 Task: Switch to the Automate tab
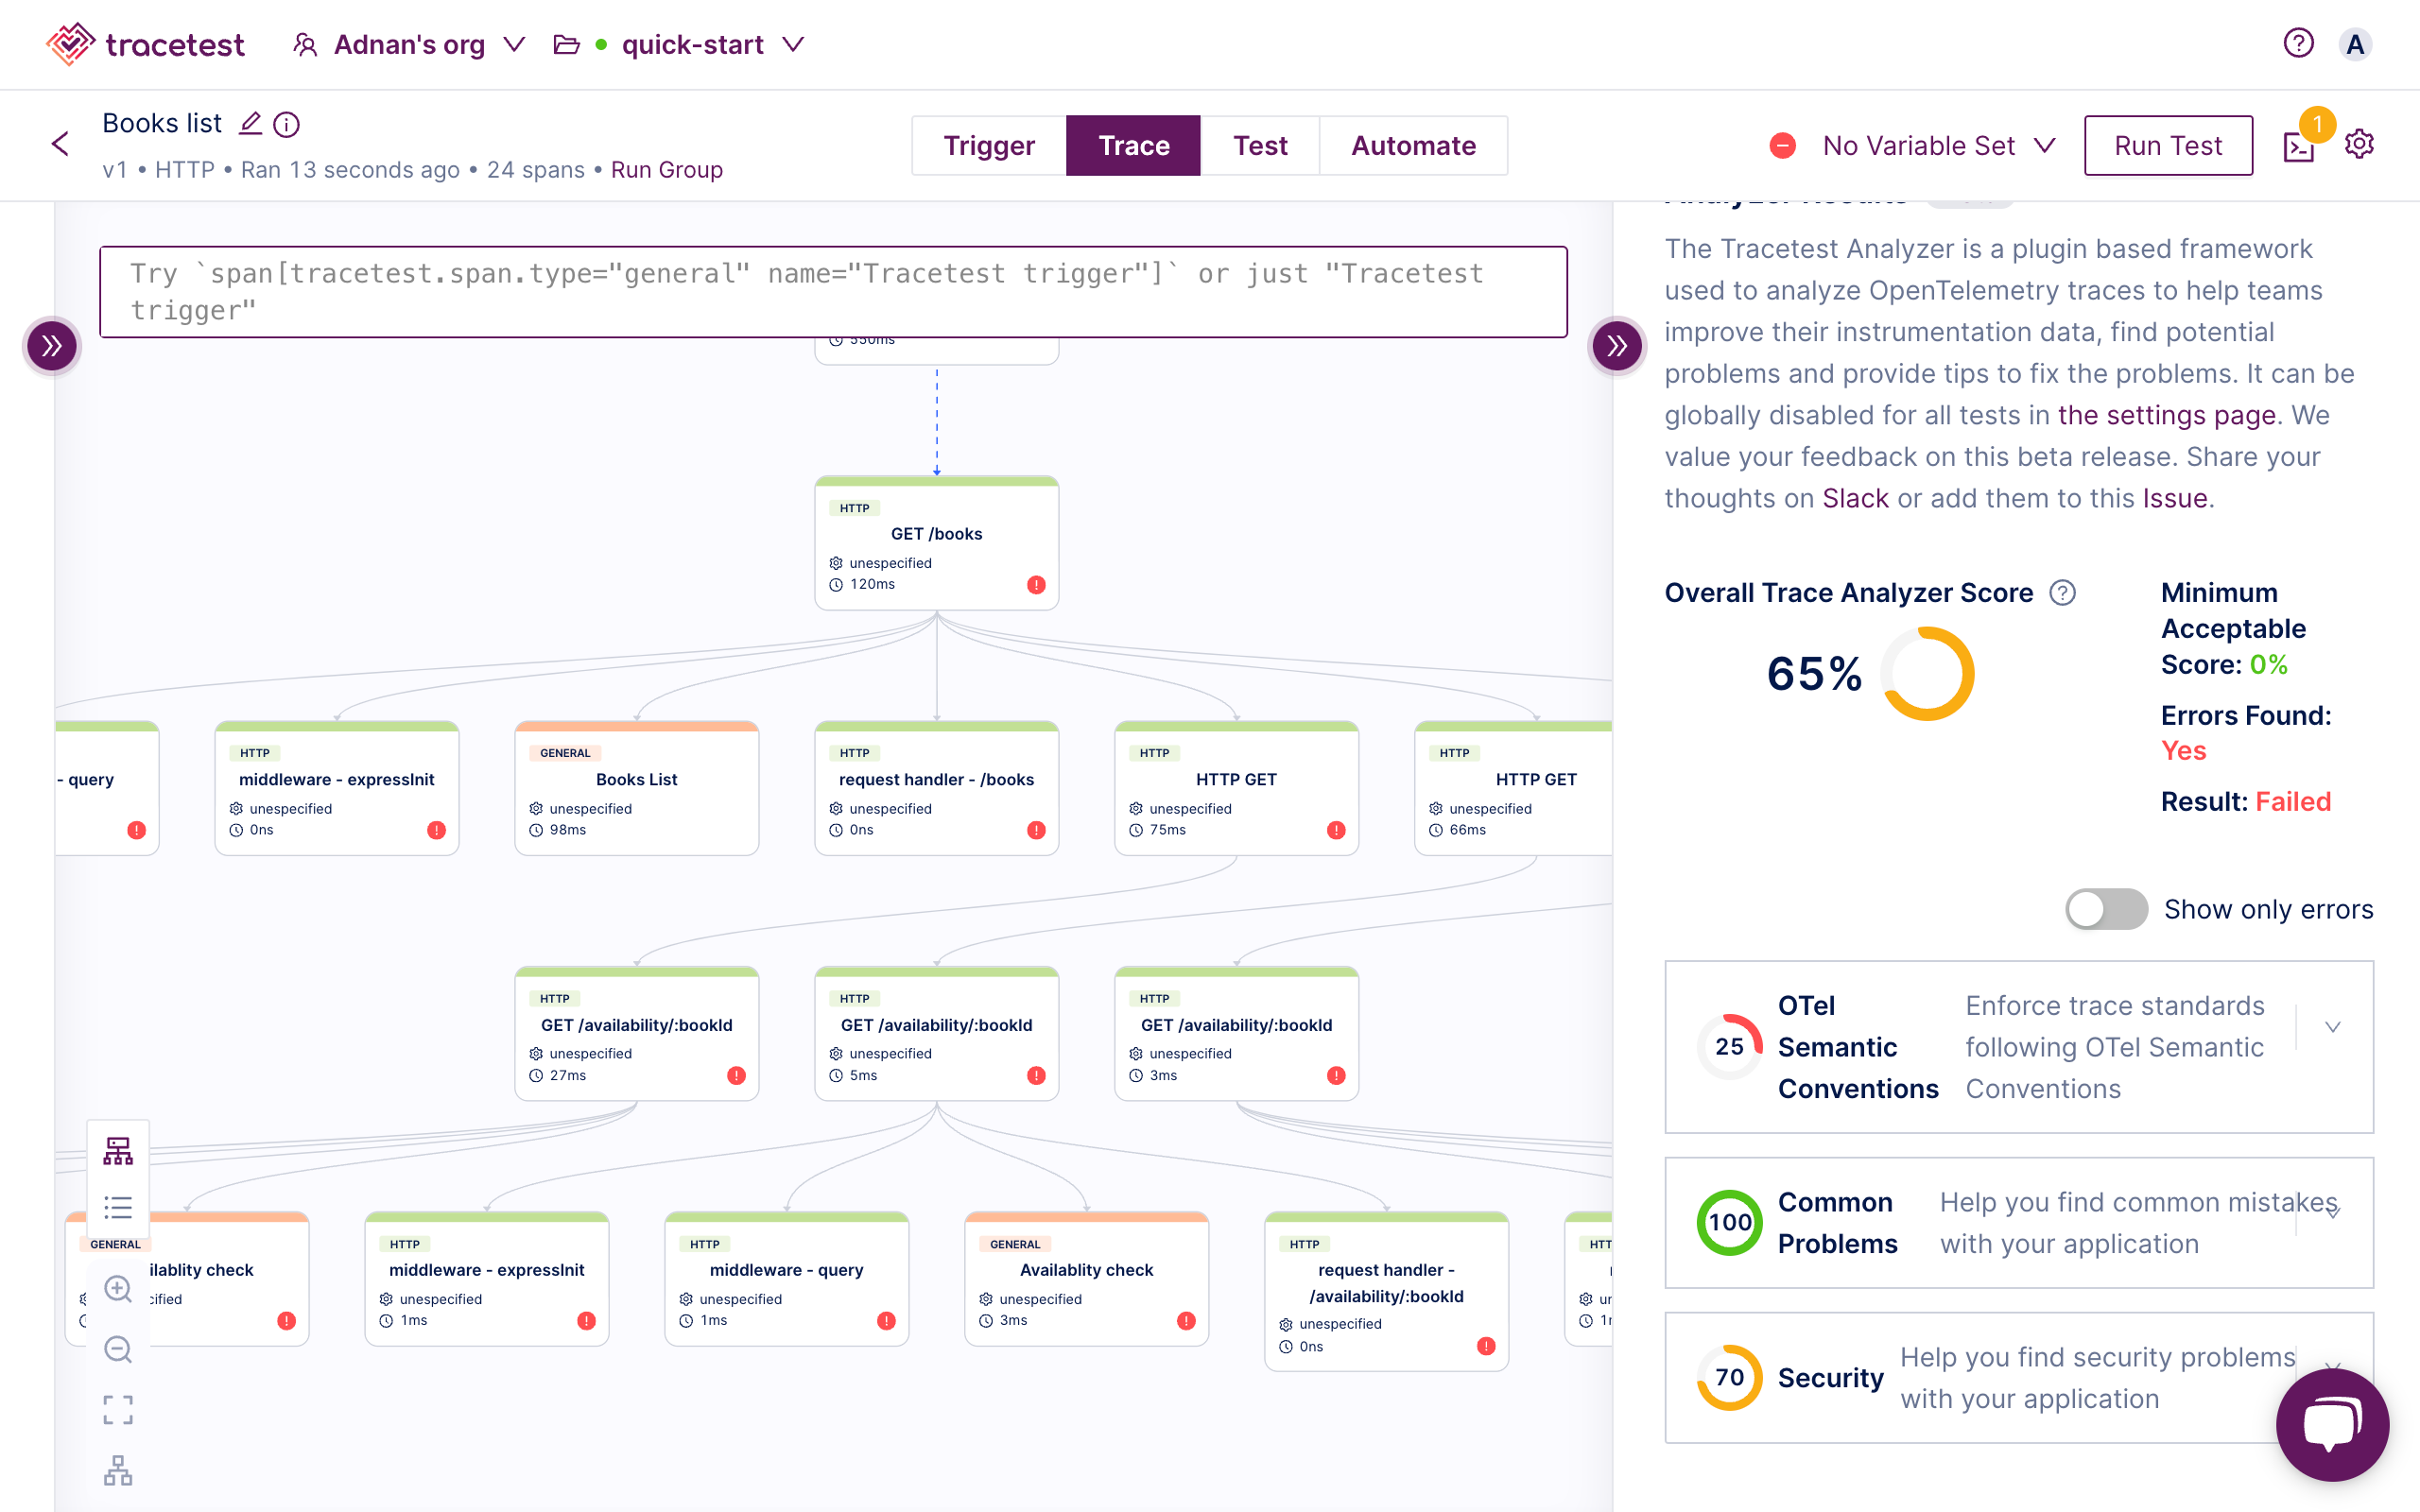(1412, 146)
